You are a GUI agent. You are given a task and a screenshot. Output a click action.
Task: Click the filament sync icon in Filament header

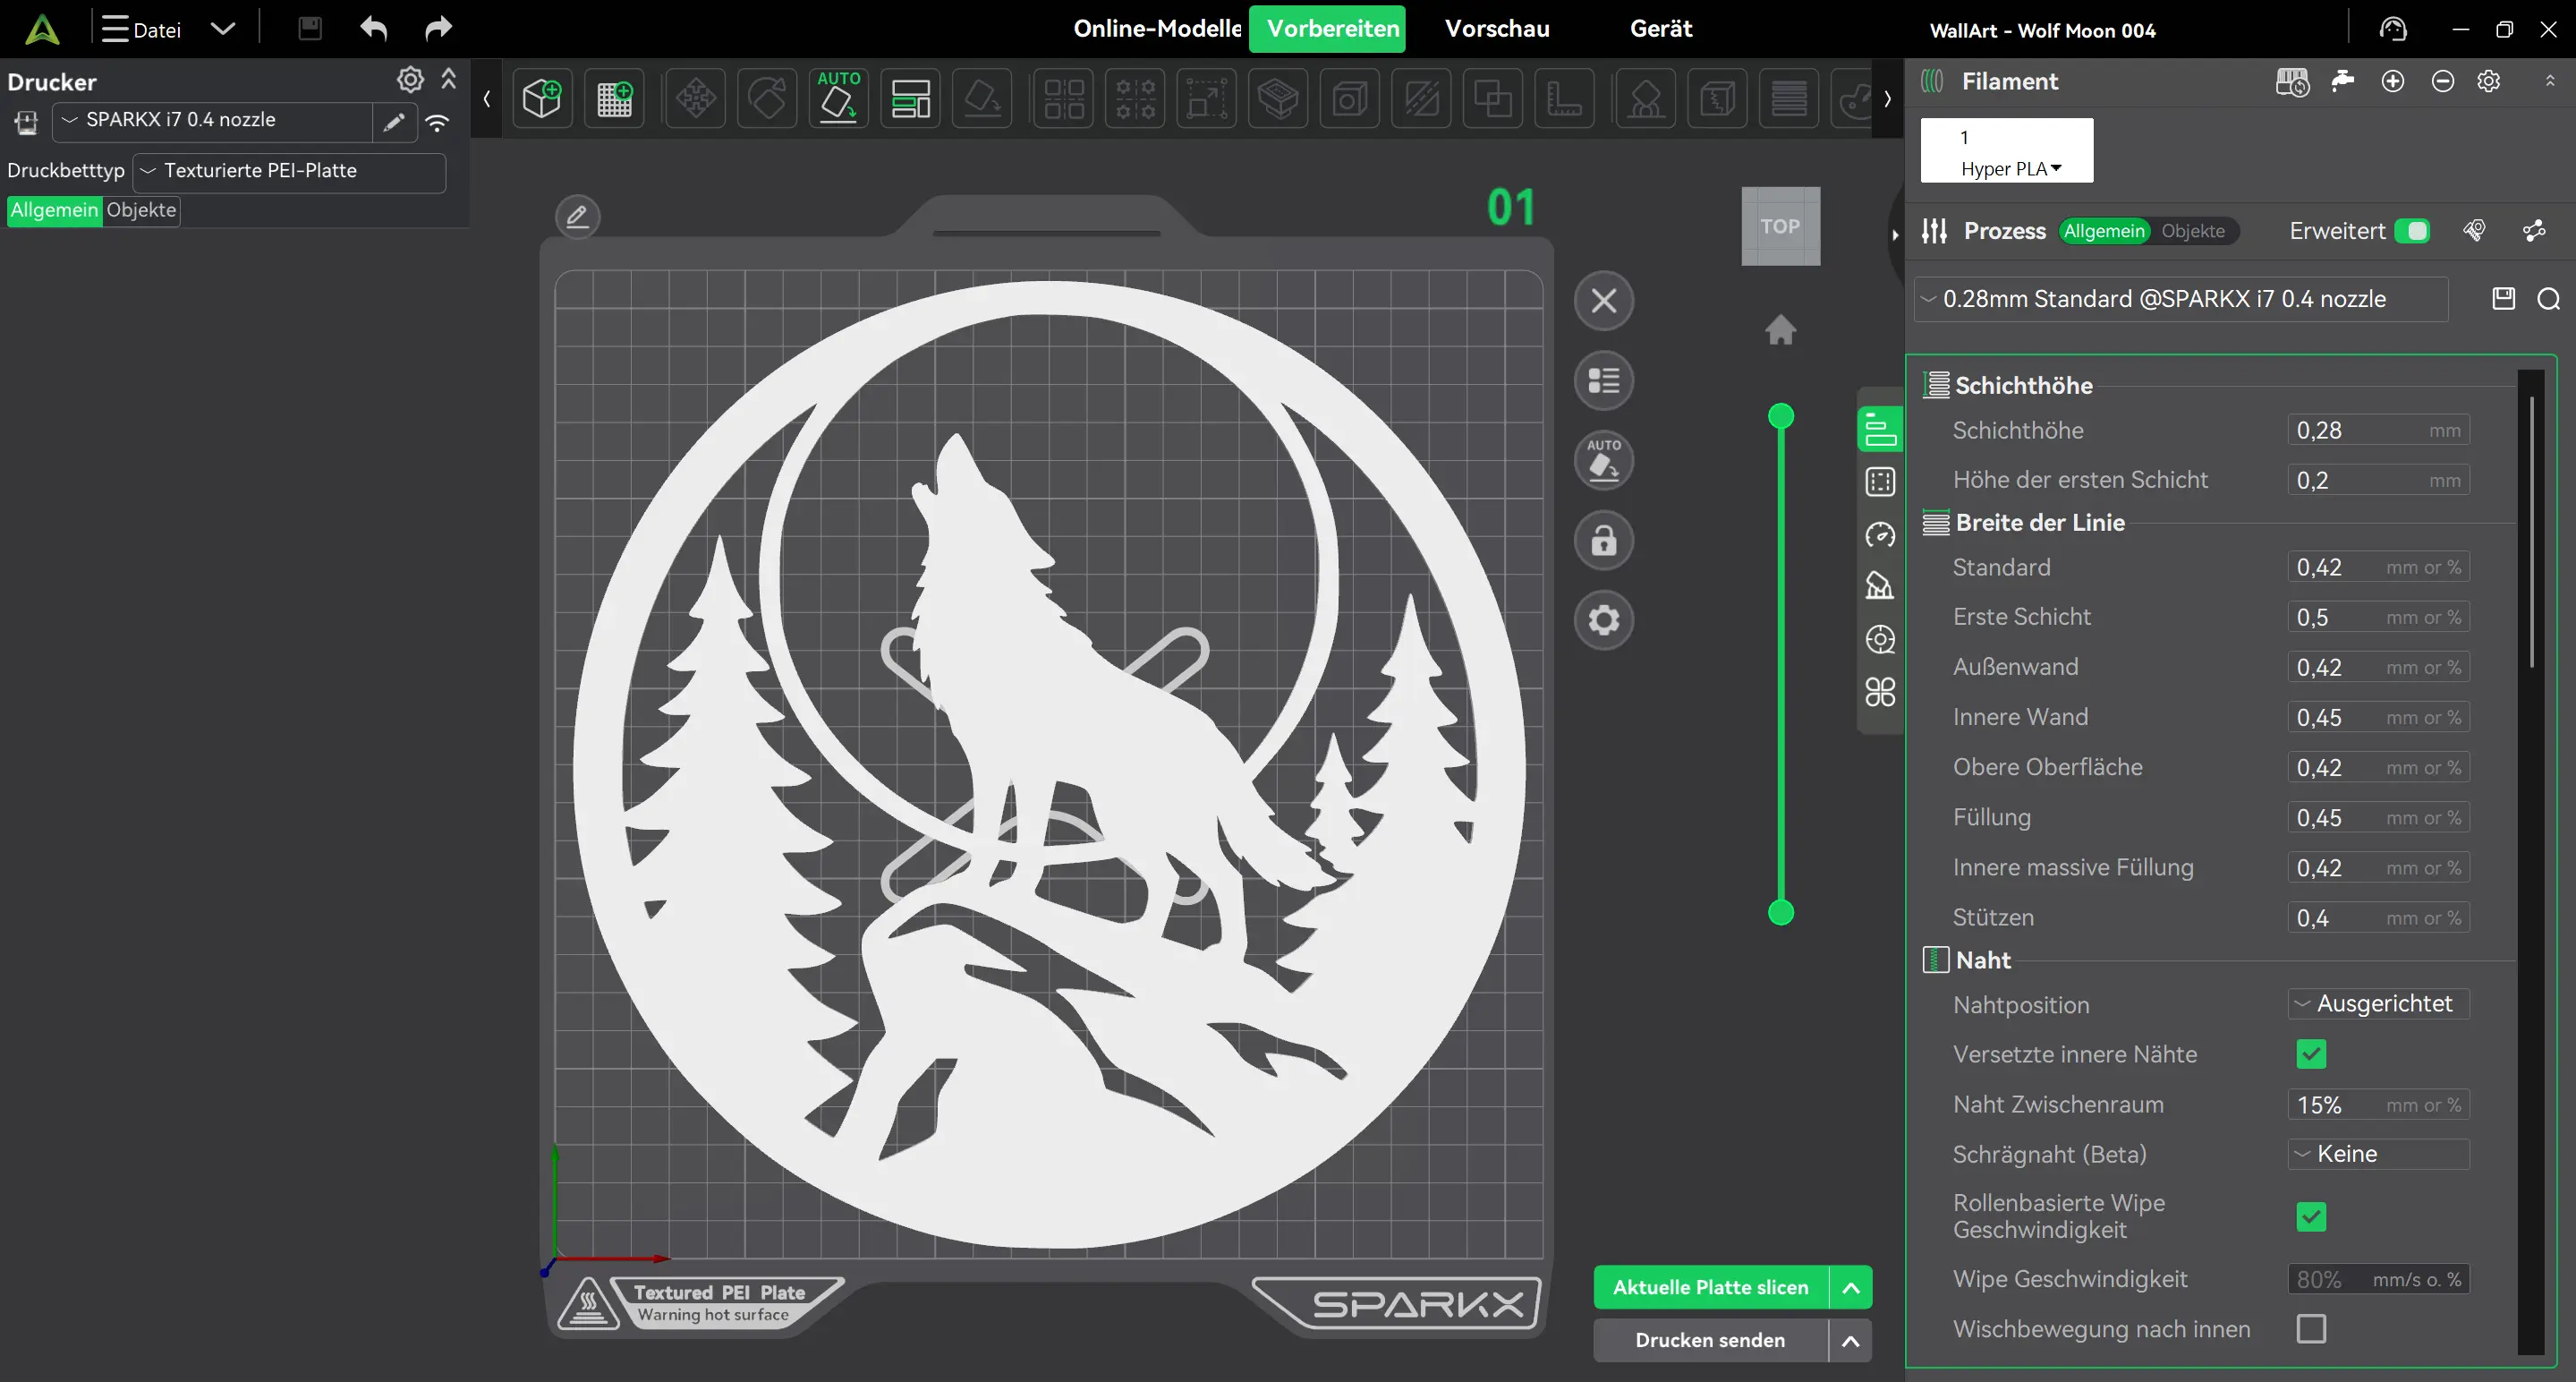coord(2292,81)
